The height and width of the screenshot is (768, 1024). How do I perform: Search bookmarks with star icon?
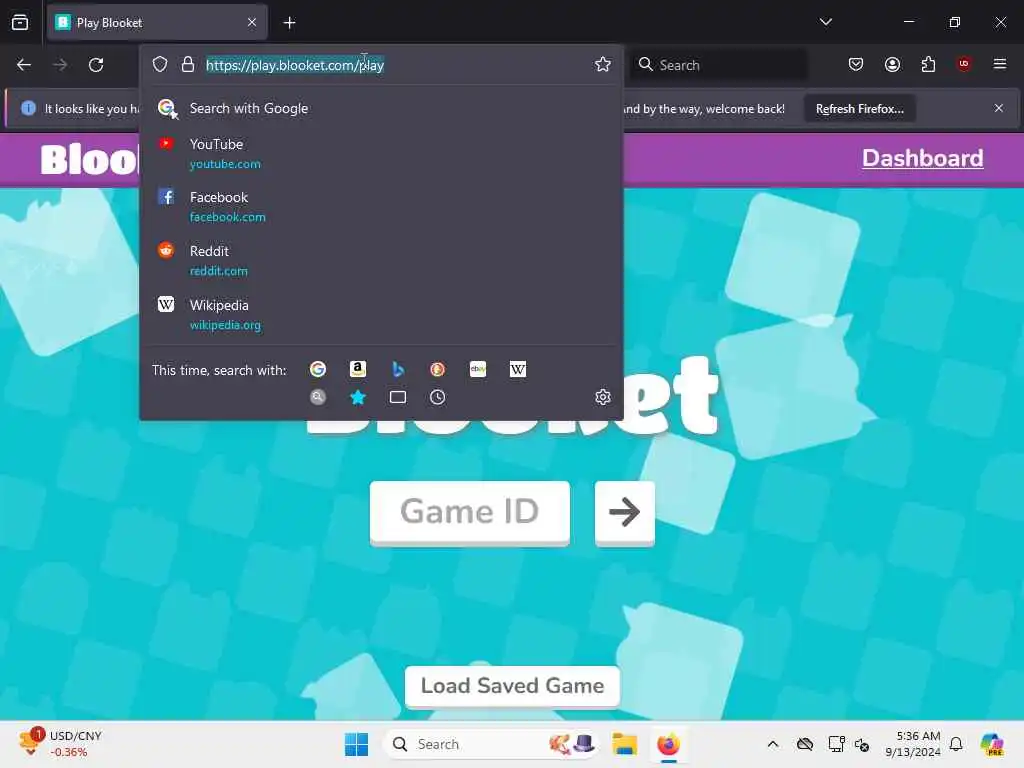(358, 397)
